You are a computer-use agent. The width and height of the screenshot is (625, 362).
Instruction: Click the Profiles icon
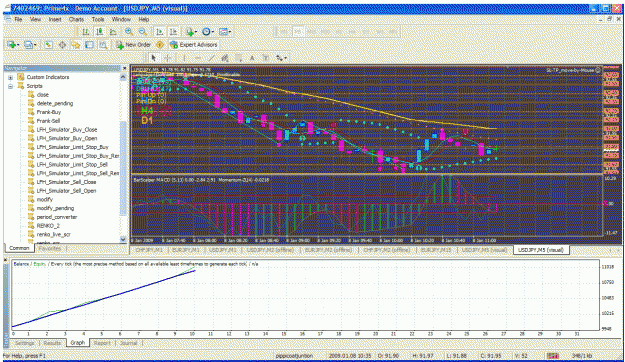pos(28,45)
